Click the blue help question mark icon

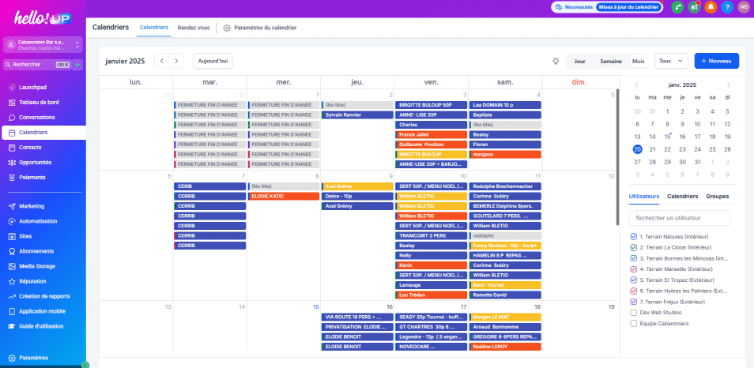727,7
